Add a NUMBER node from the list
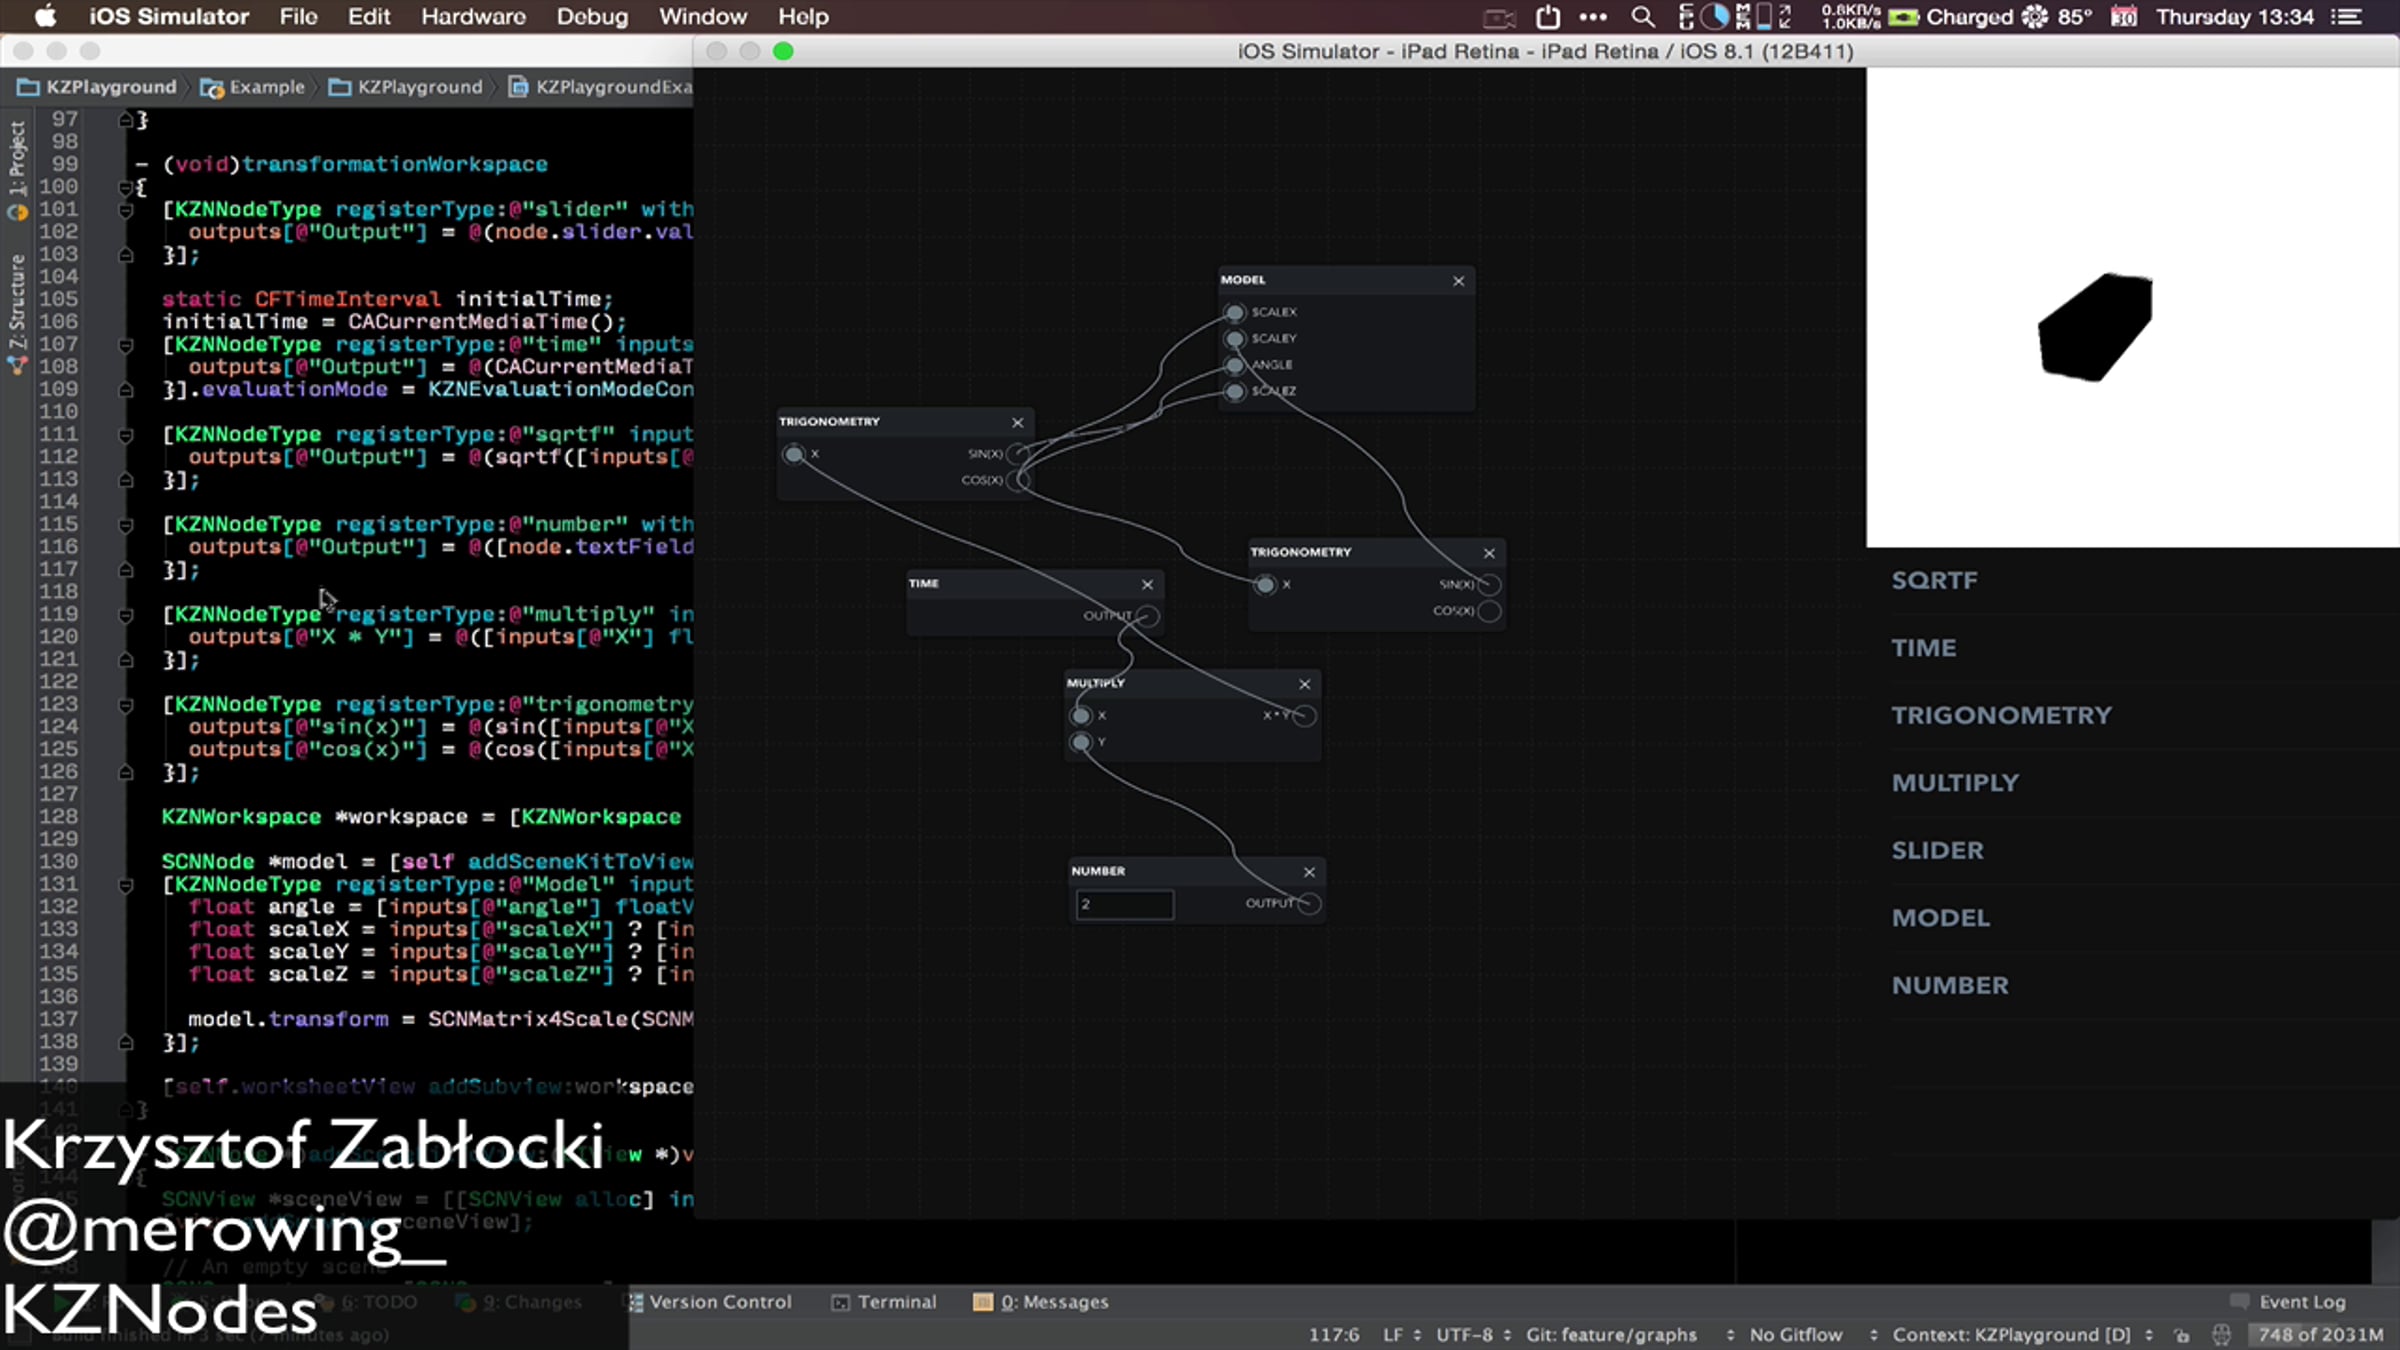This screenshot has width=2400, height=1350. (x=2133, y=985)
